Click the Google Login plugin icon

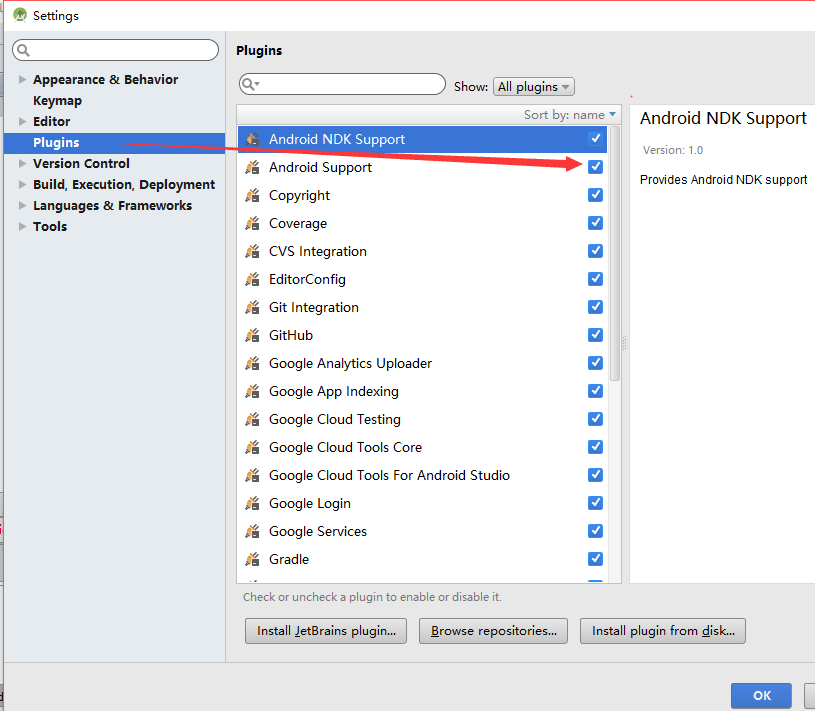pyautogui.click(x=252, y=504)
